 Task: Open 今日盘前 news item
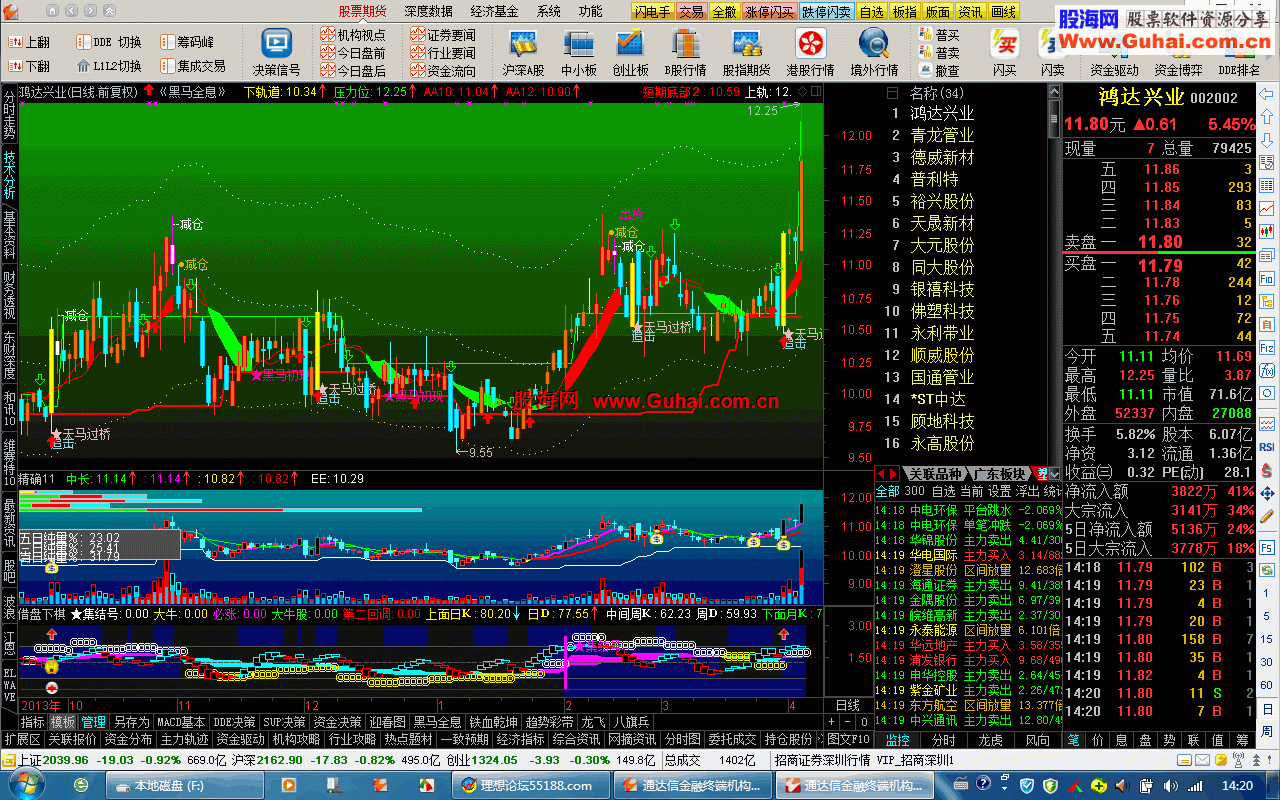[353, 53]
